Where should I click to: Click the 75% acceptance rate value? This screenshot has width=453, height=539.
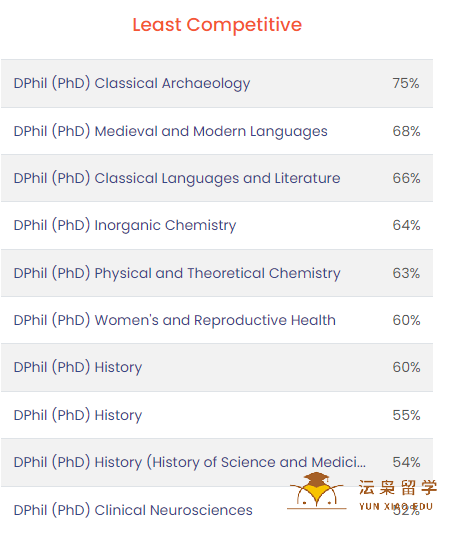[x=406, y=84]
